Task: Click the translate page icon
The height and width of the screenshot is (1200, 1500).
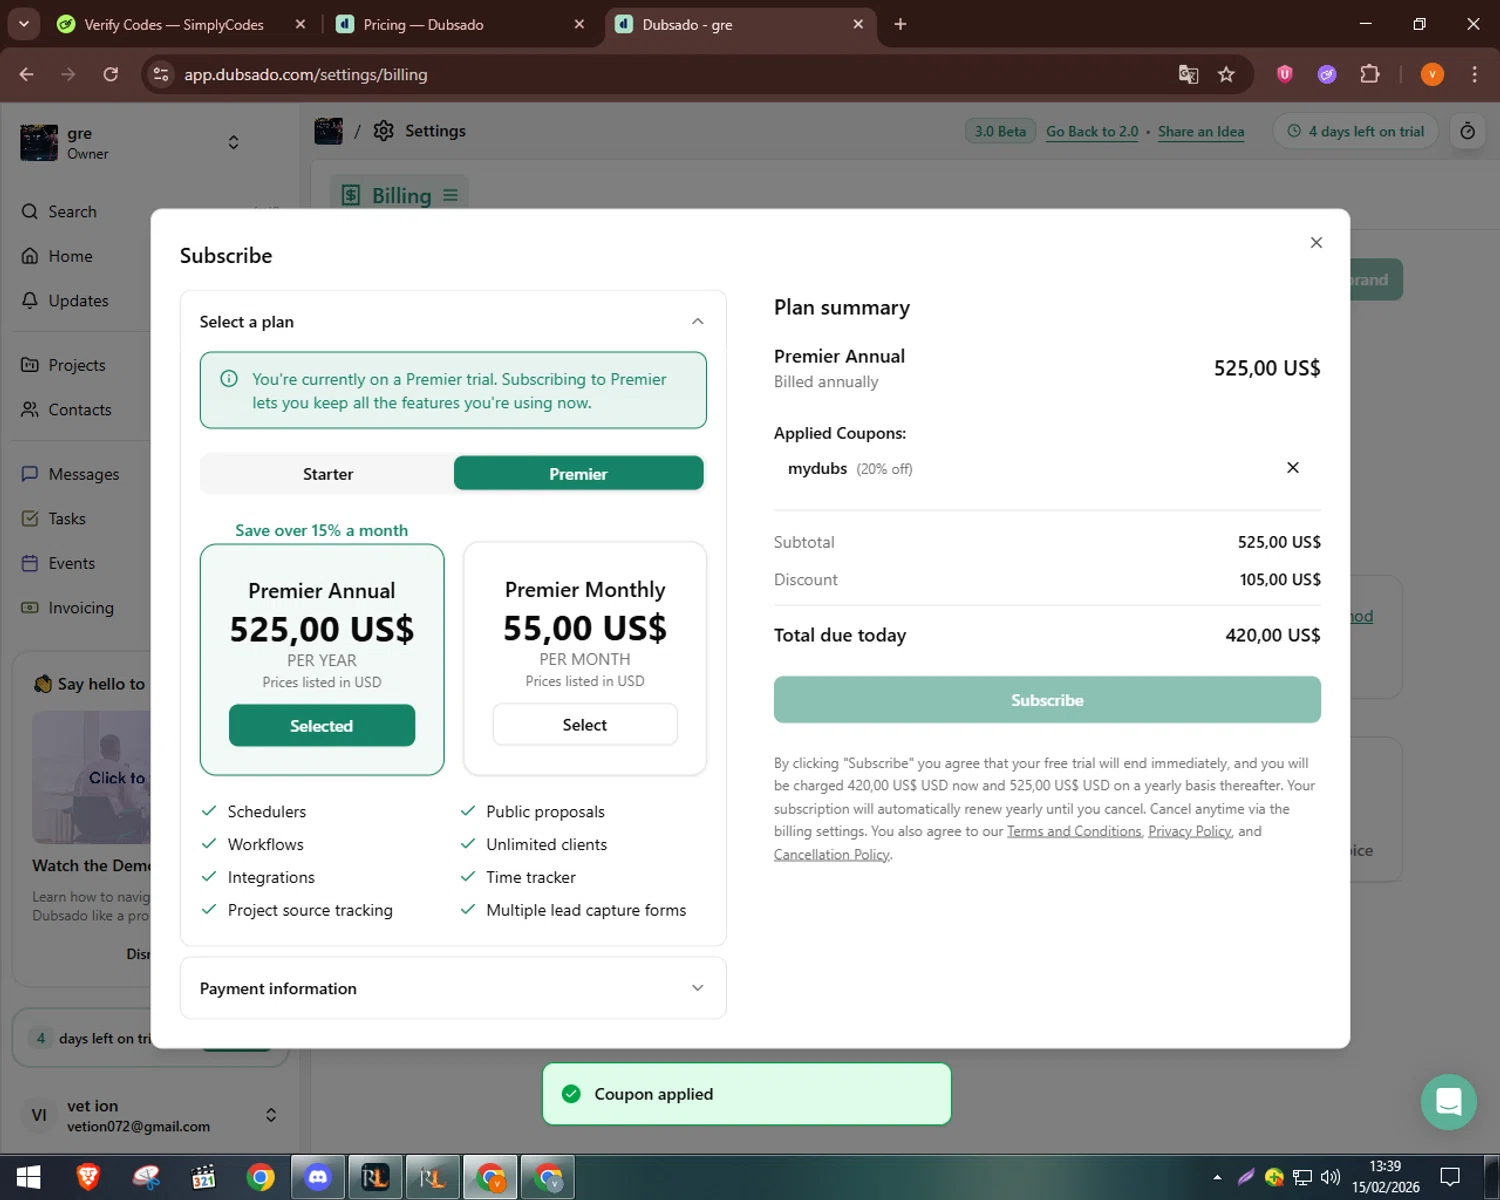Action: point(1188,74)
